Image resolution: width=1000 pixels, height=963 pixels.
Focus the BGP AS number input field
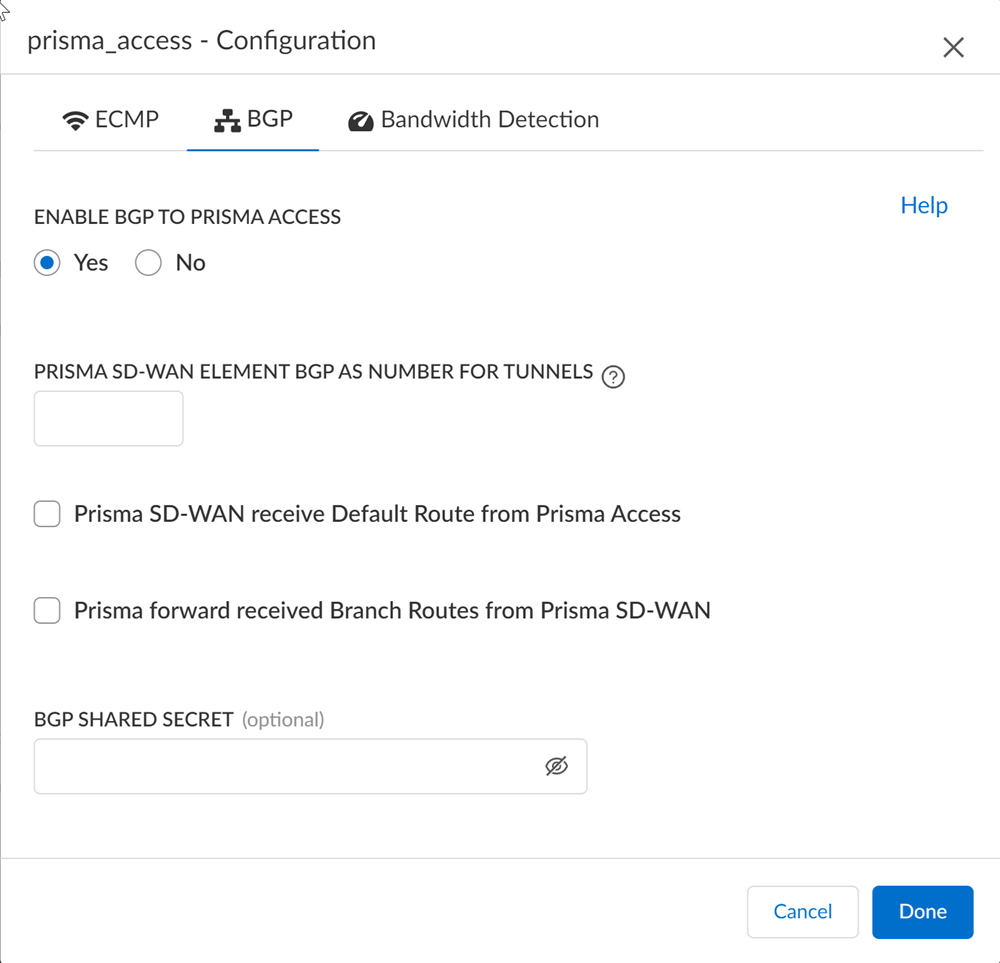point(108,418)
